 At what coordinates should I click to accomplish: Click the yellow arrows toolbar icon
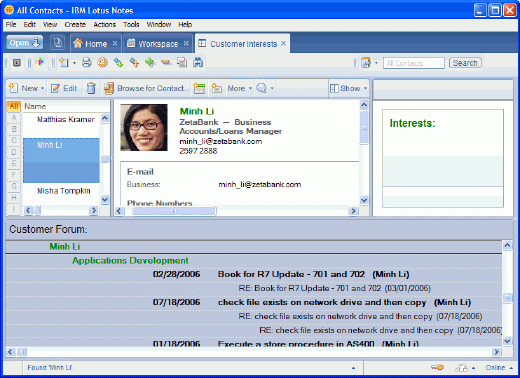tap(134, 62)
